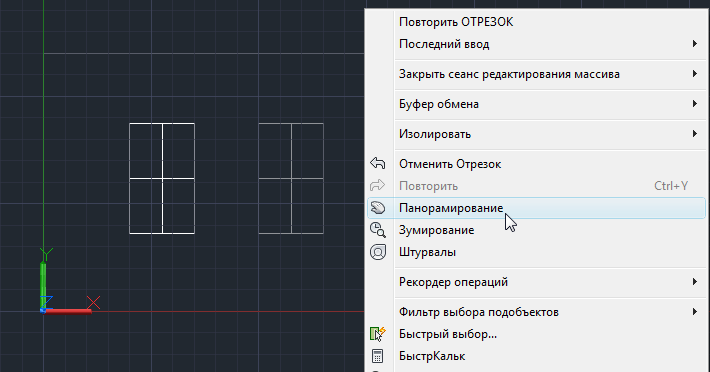Open Закрыть сеанс редактирования массива submenu

(536, 74)
